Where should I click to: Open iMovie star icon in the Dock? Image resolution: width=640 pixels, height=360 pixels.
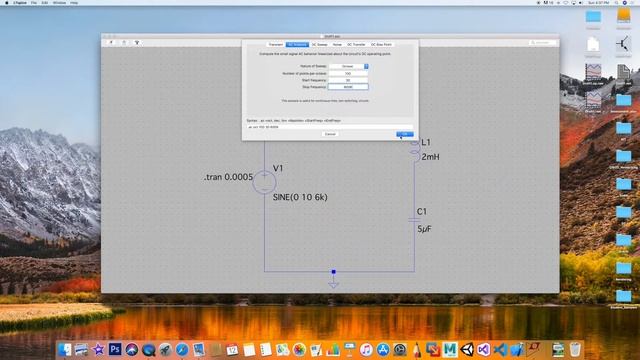click(98, 350)
